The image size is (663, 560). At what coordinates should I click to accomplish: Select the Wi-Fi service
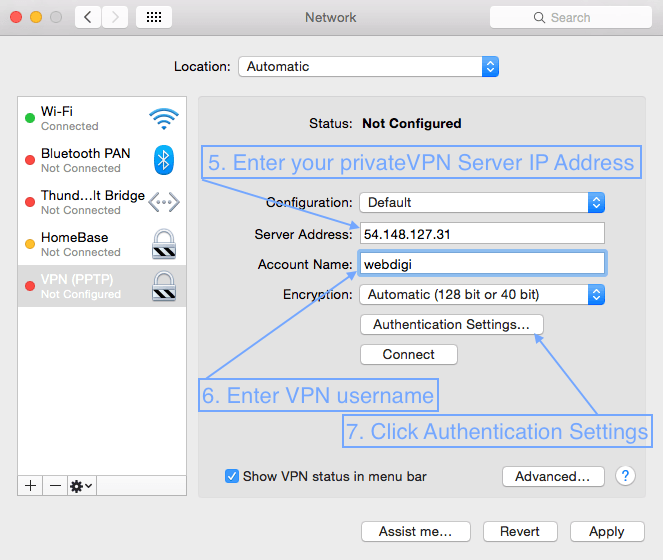click(x=102, y=118)
